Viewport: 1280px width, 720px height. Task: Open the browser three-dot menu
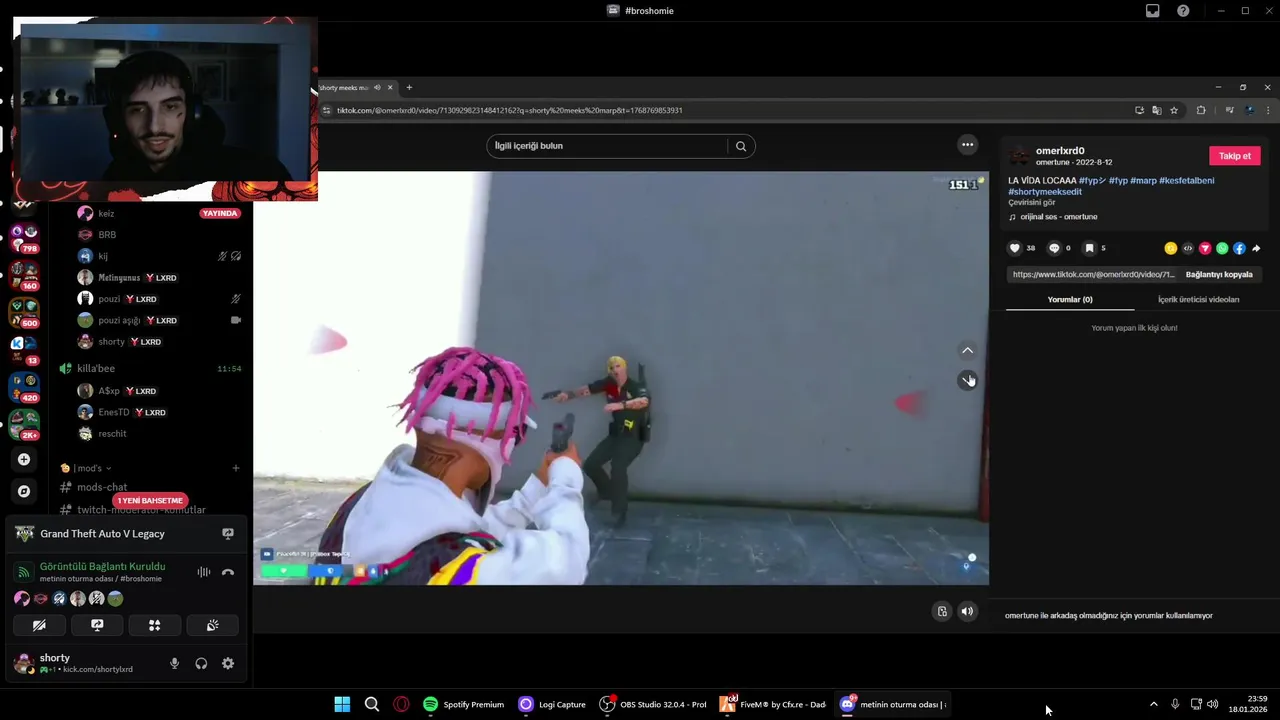pos(1268,110)
